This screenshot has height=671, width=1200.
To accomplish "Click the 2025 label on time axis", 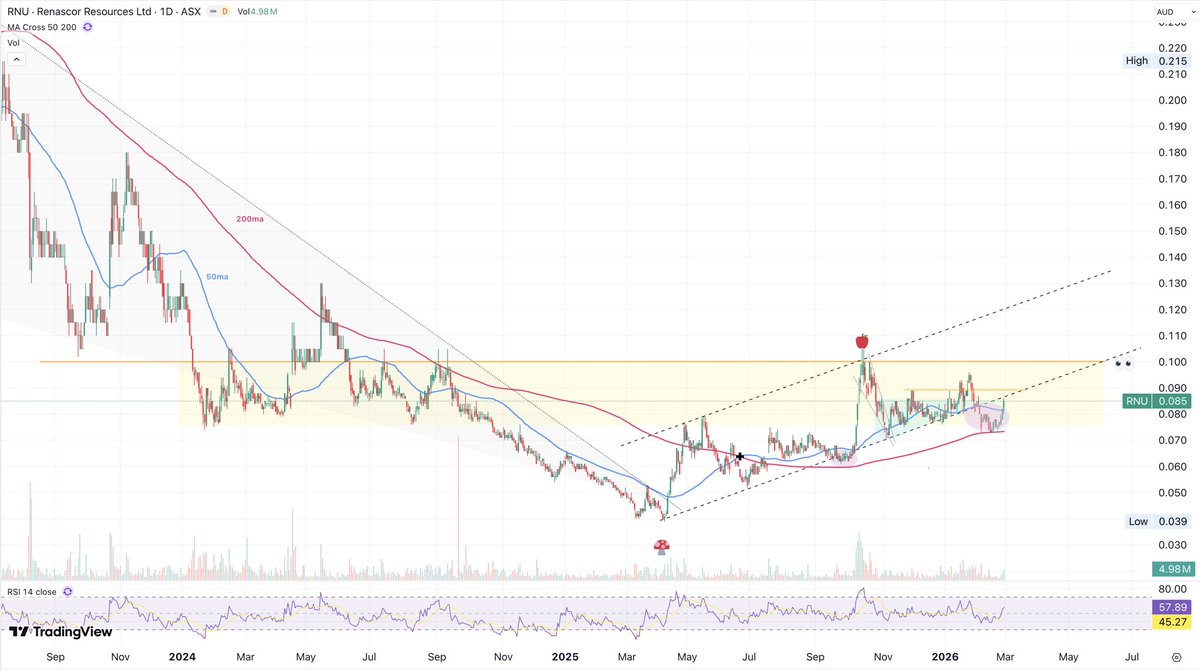I will pyautogui.click(x=566, y=657).
